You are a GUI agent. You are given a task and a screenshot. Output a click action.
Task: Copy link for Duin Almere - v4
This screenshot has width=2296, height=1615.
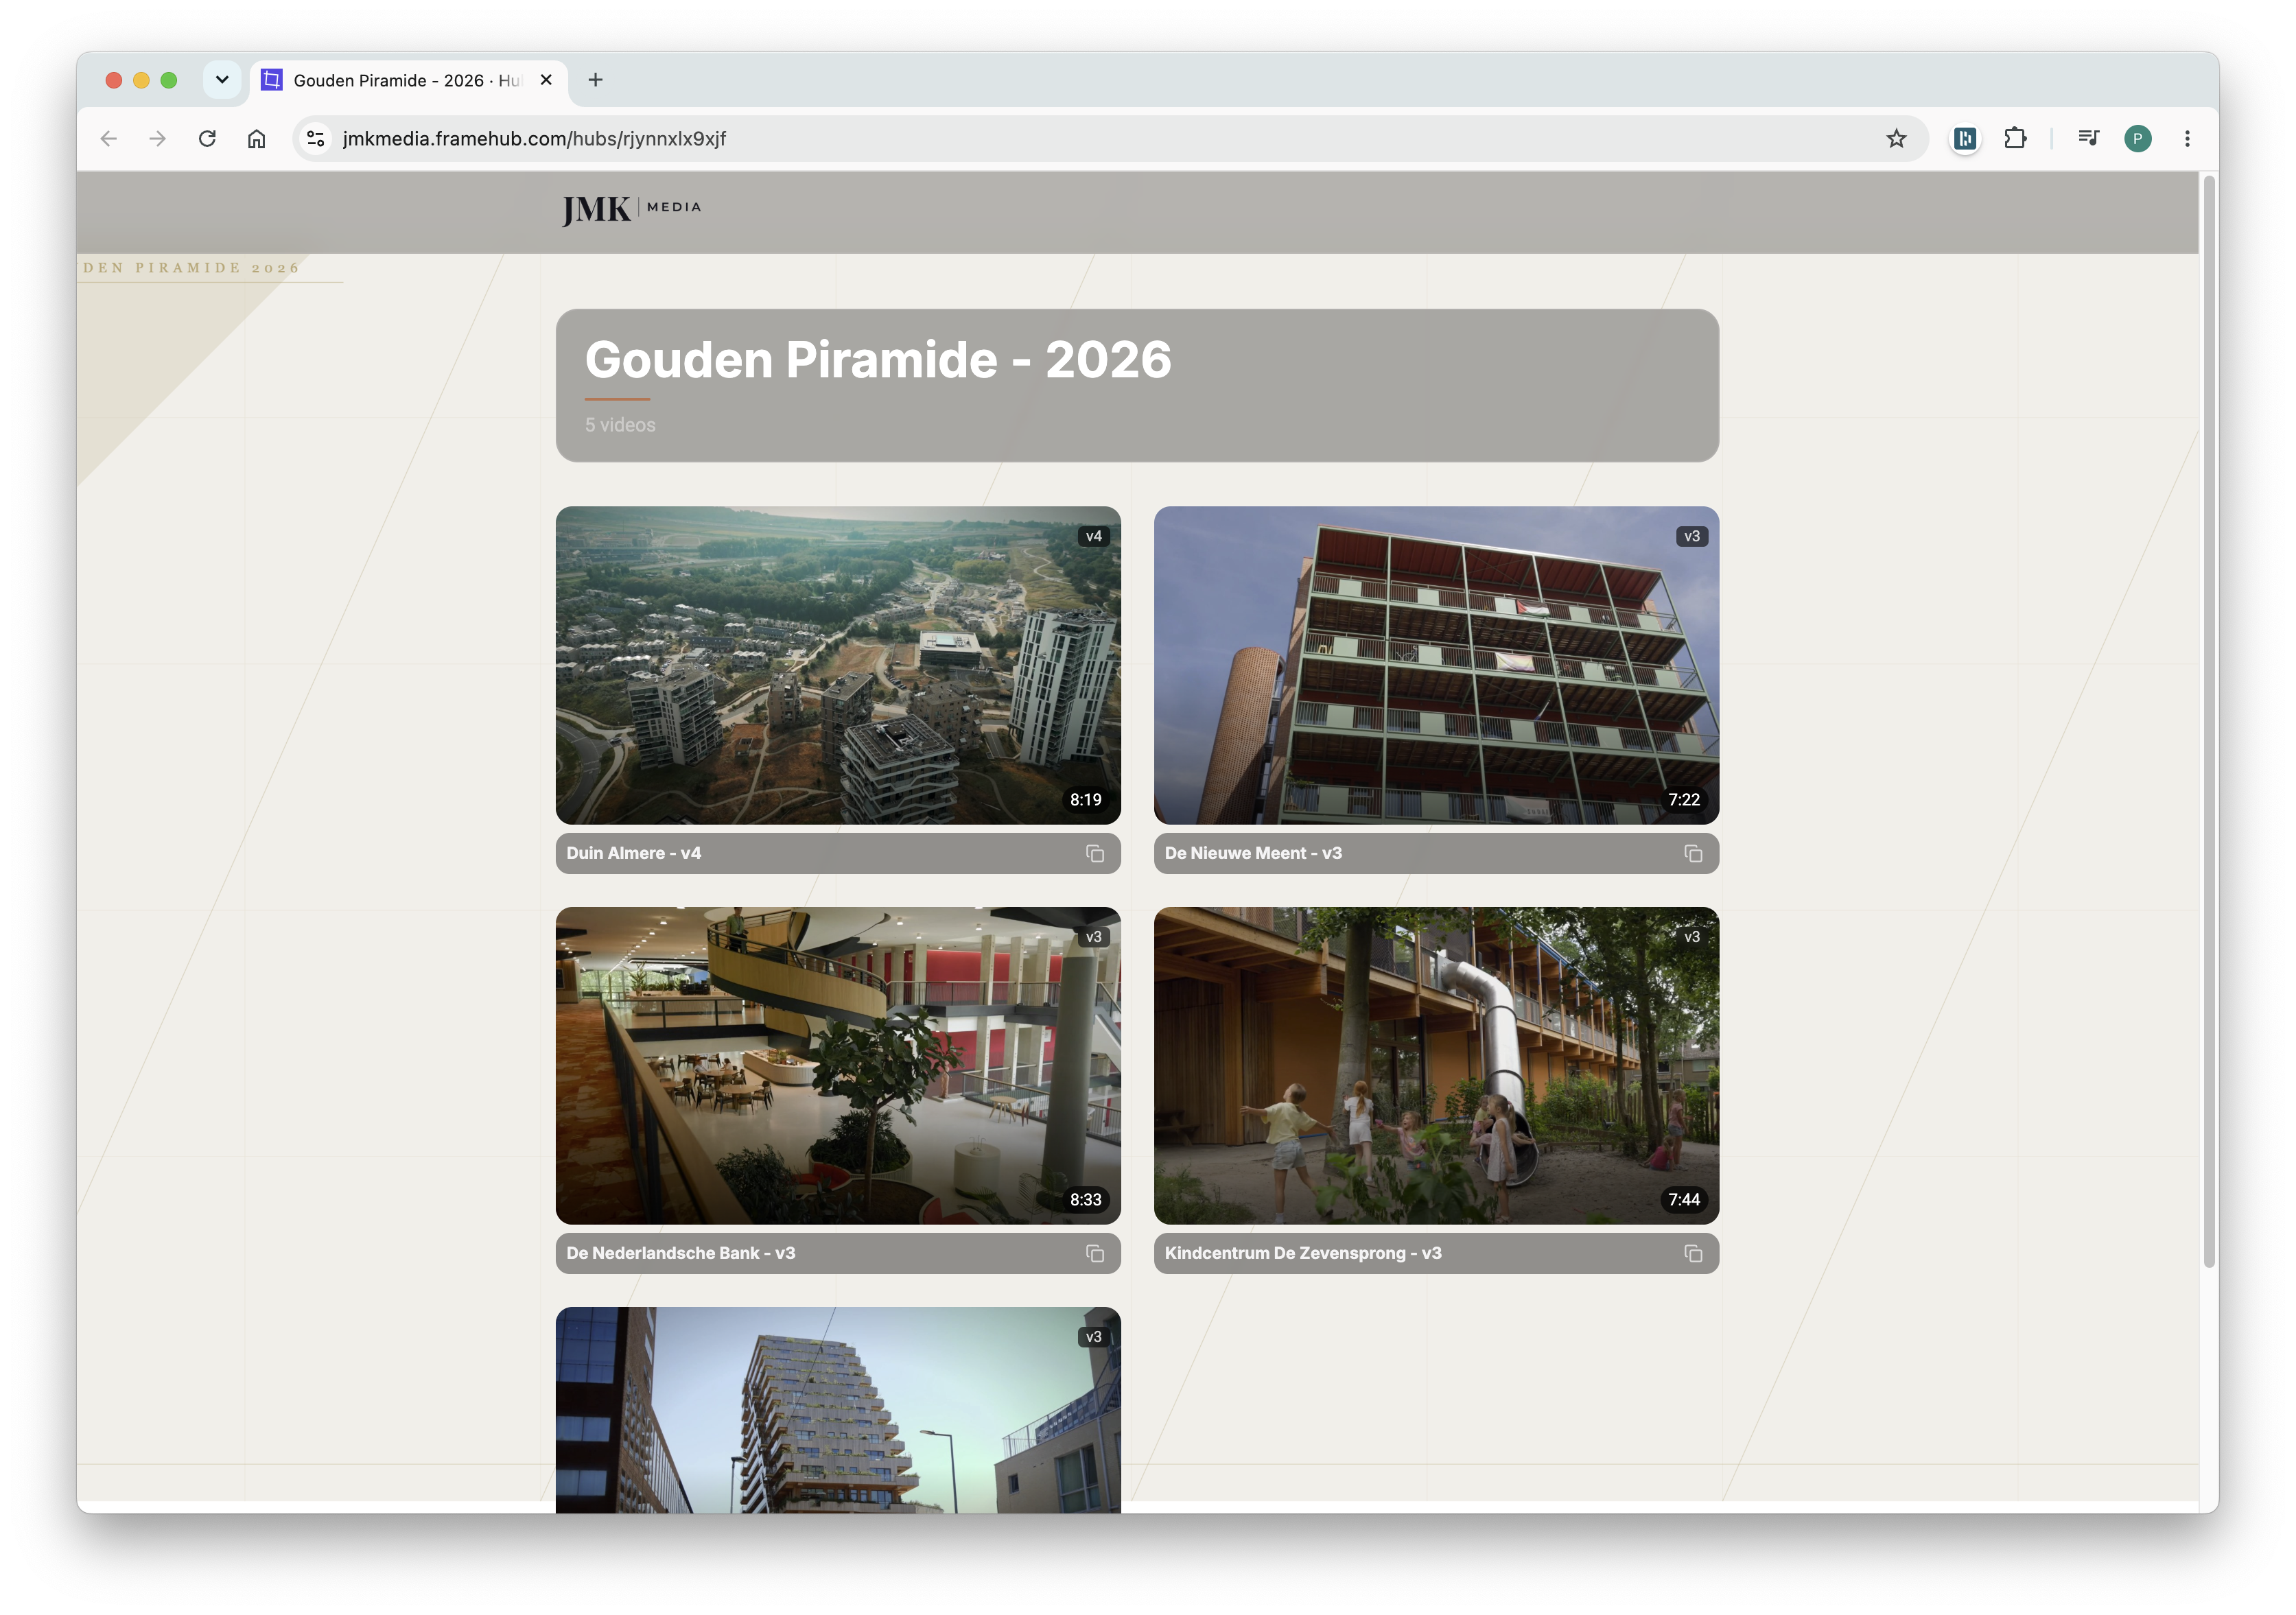(1095, 853)
